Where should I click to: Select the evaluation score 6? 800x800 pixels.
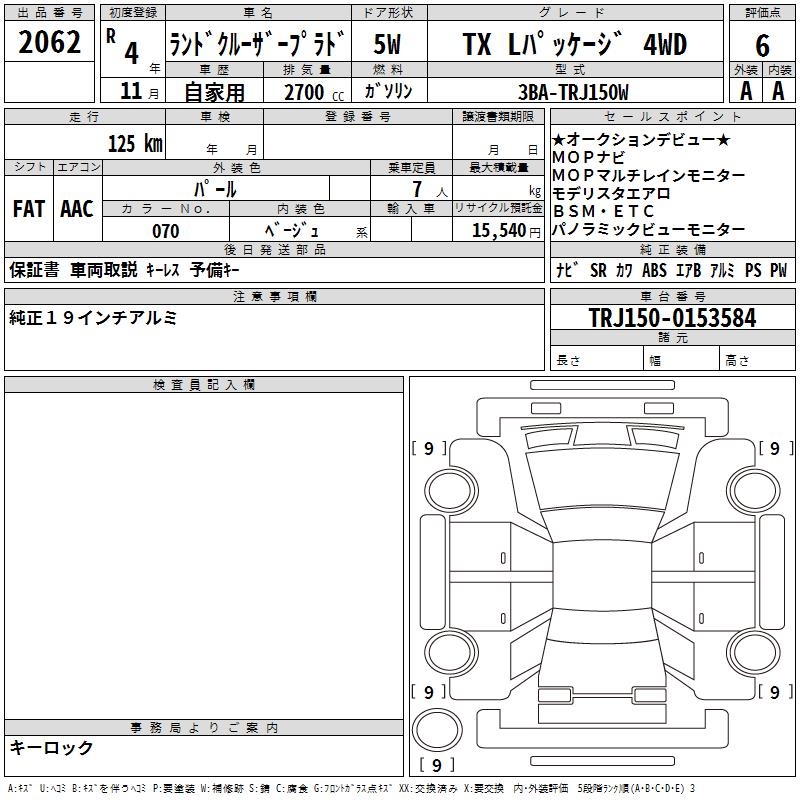coord(762,44)
